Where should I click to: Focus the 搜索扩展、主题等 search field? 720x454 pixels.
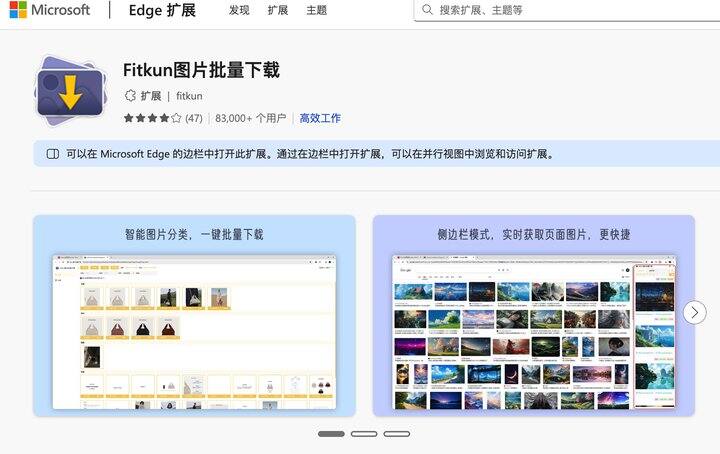click(x=567, y=10)
